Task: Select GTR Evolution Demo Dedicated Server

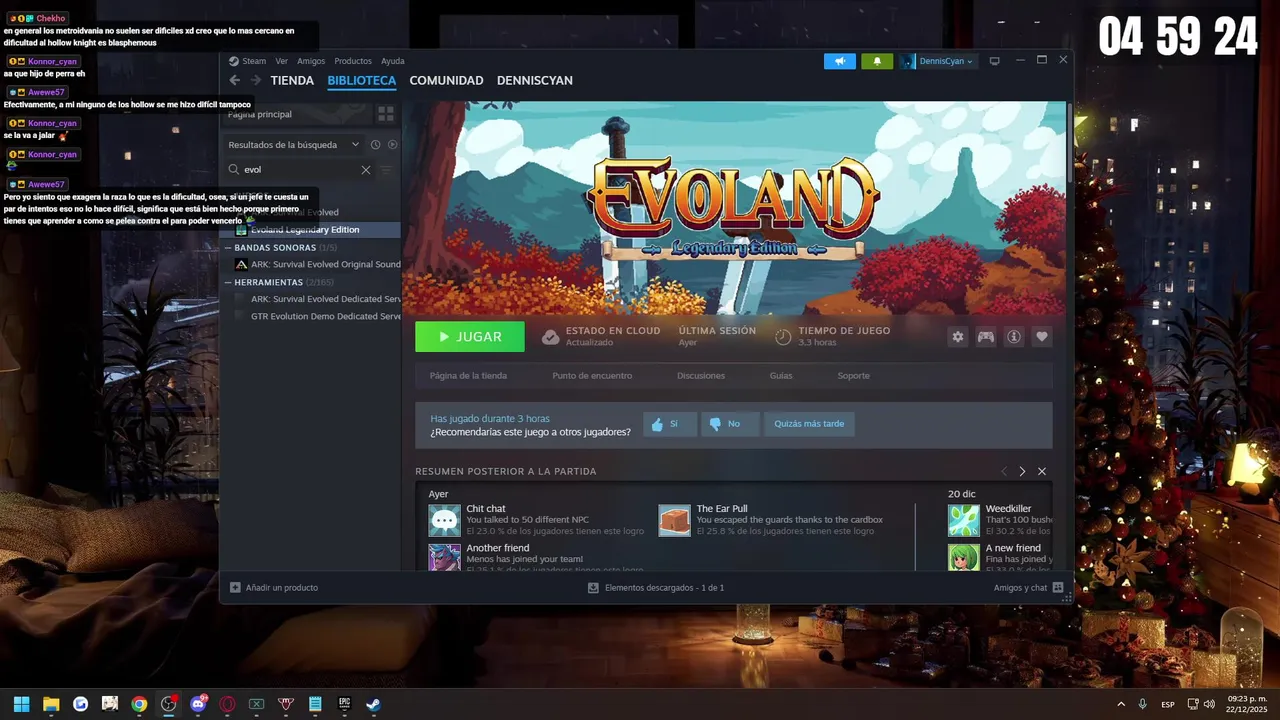Action: pos(316,316)
